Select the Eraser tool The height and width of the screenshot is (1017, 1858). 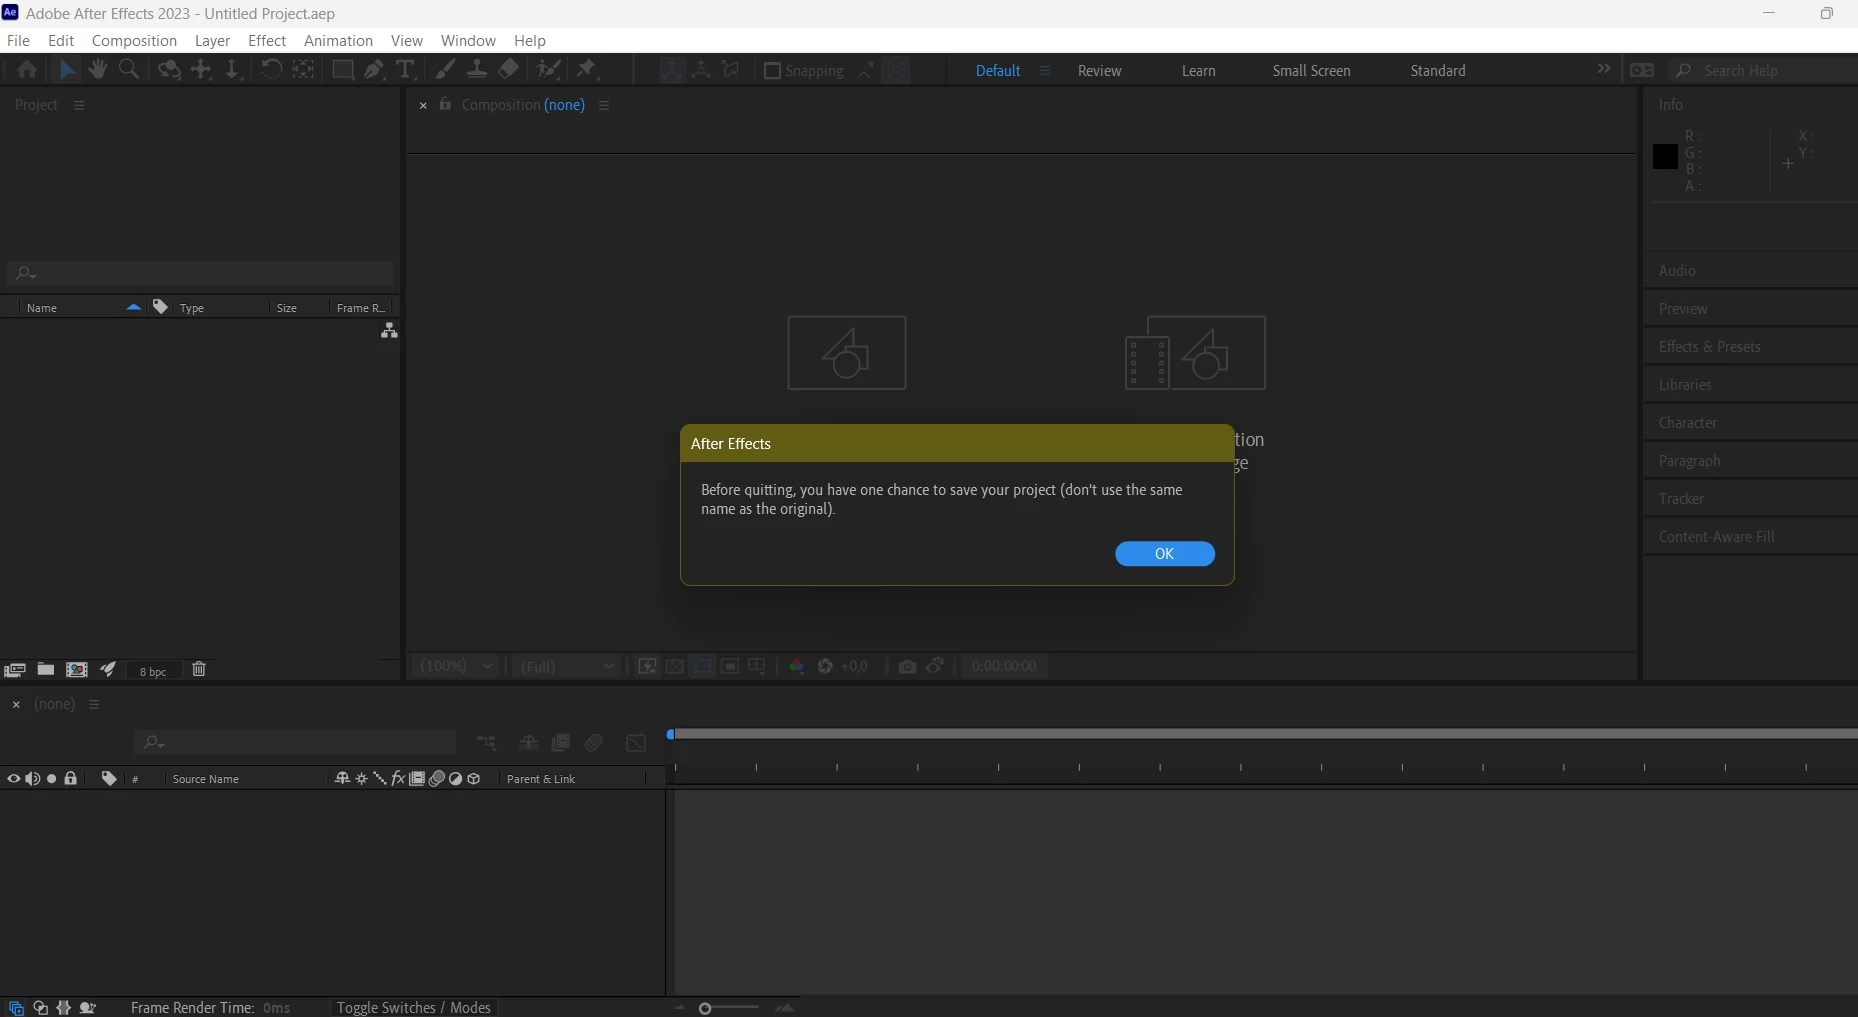[x=508, y=69]
